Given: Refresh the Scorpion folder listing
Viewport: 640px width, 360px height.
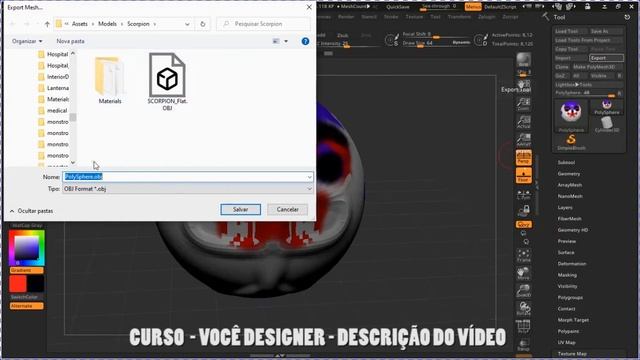Looking at the screenshot, I should [x=202, y=24].
